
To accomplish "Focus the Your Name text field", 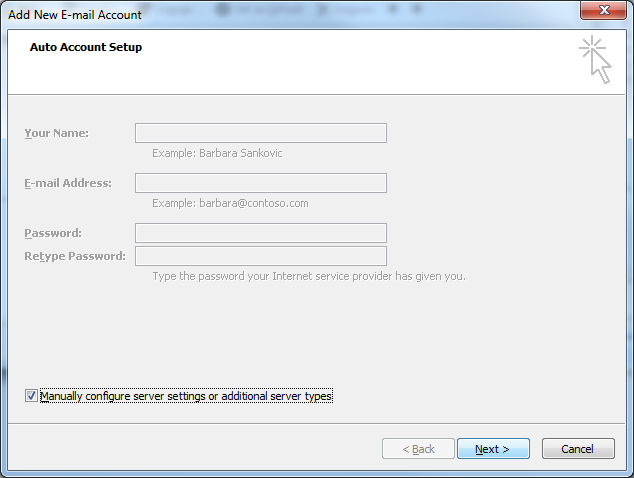I will [x=261, y=133].
